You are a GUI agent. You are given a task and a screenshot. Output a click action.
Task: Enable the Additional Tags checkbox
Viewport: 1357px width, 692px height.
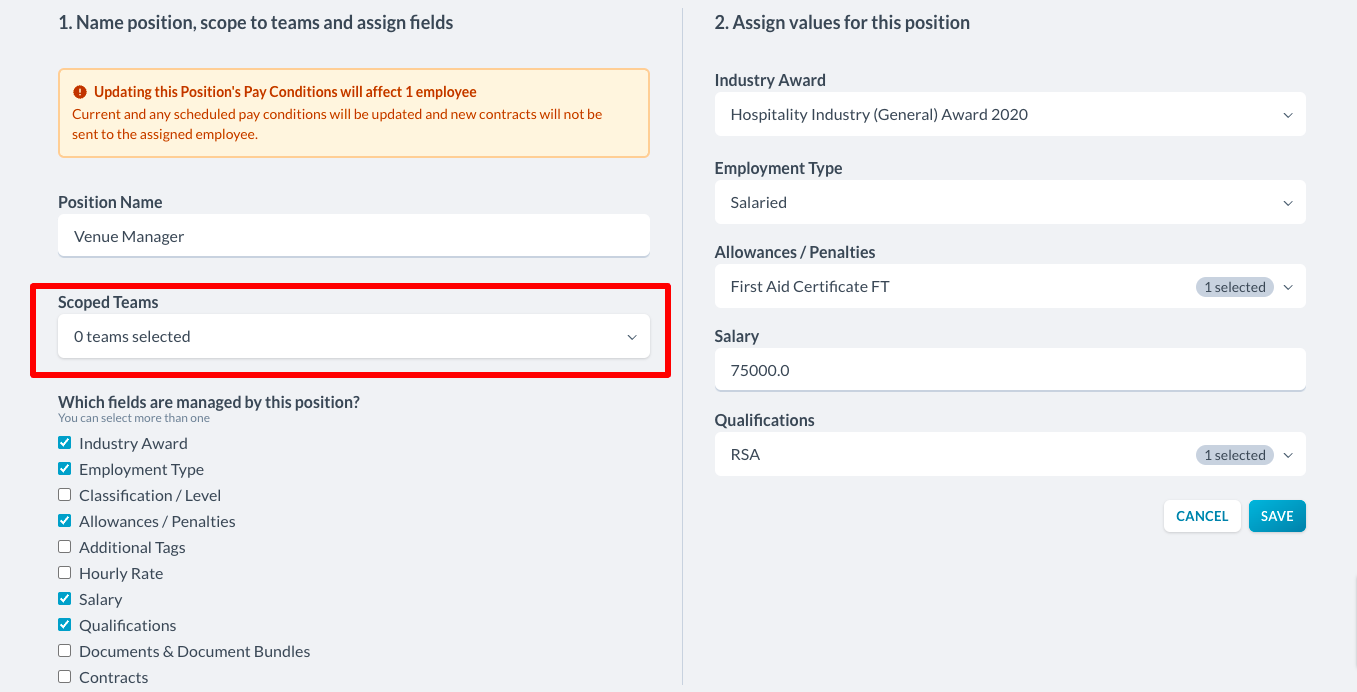(x=65, y=547)
